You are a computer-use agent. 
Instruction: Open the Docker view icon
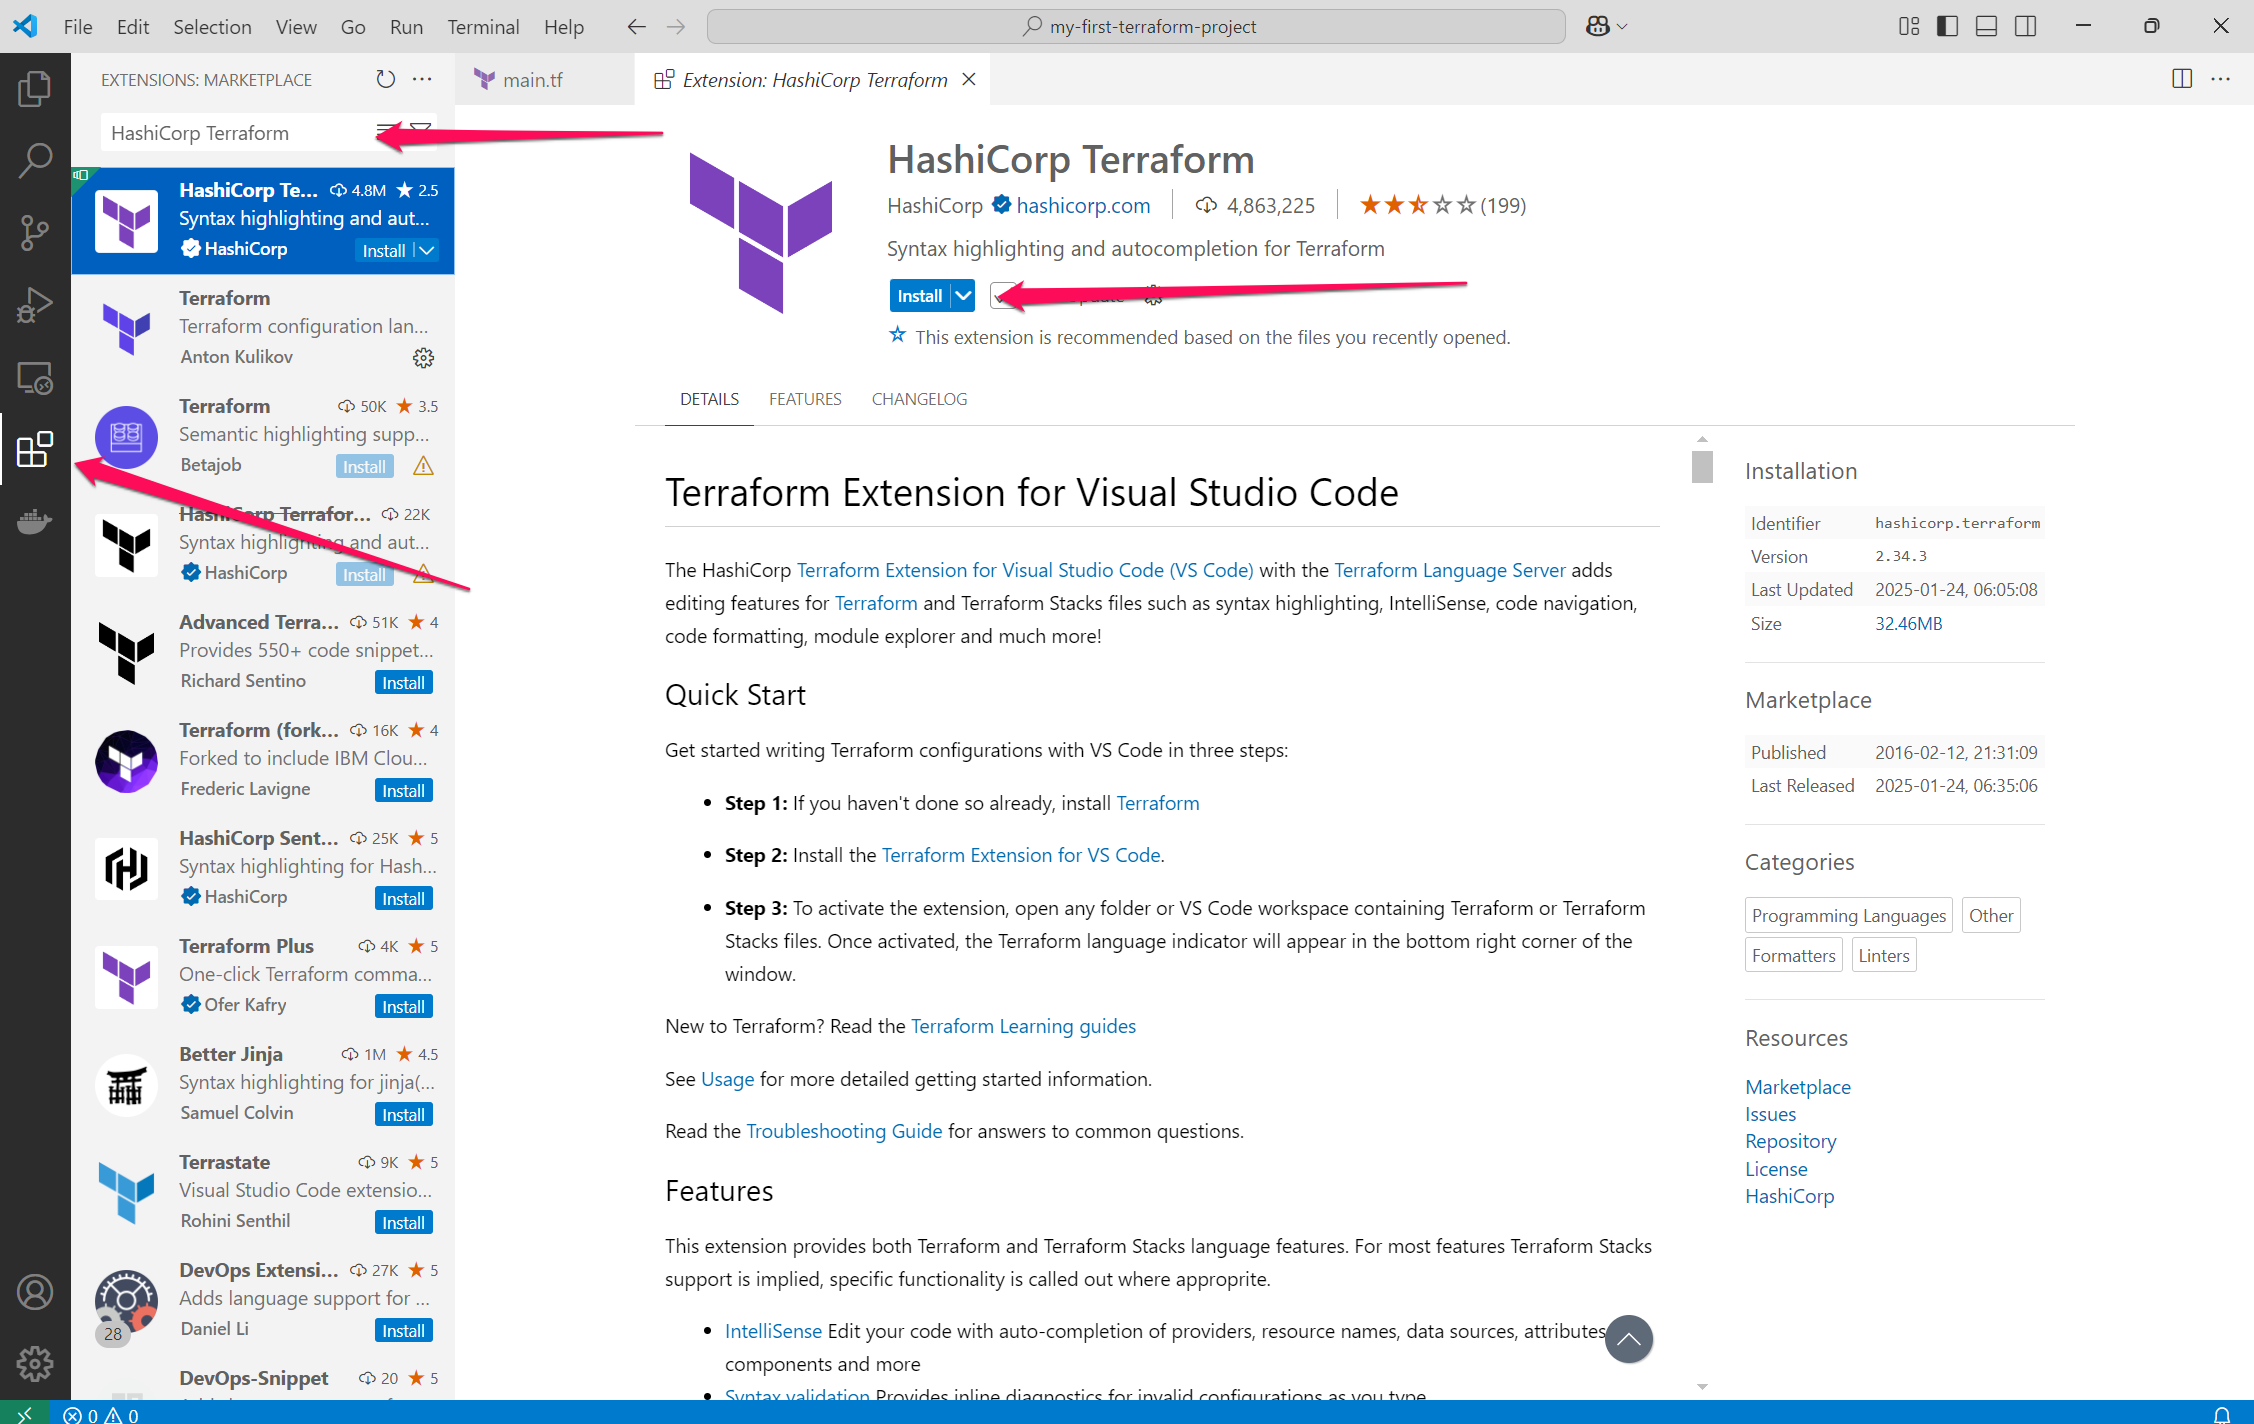(35, 522)
